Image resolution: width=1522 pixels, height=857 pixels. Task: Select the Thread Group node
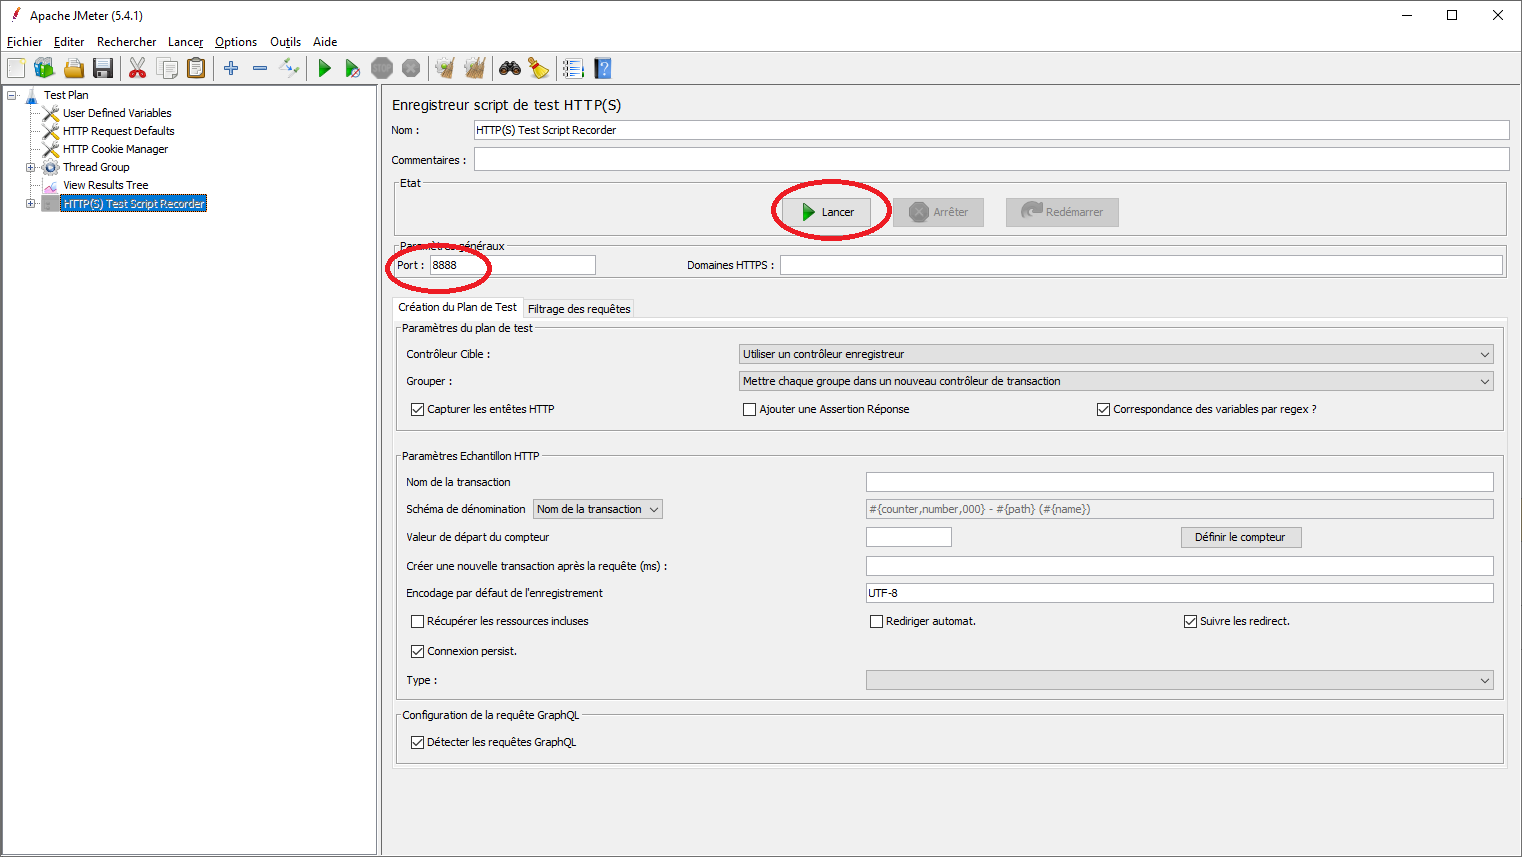tap(96, 167)
